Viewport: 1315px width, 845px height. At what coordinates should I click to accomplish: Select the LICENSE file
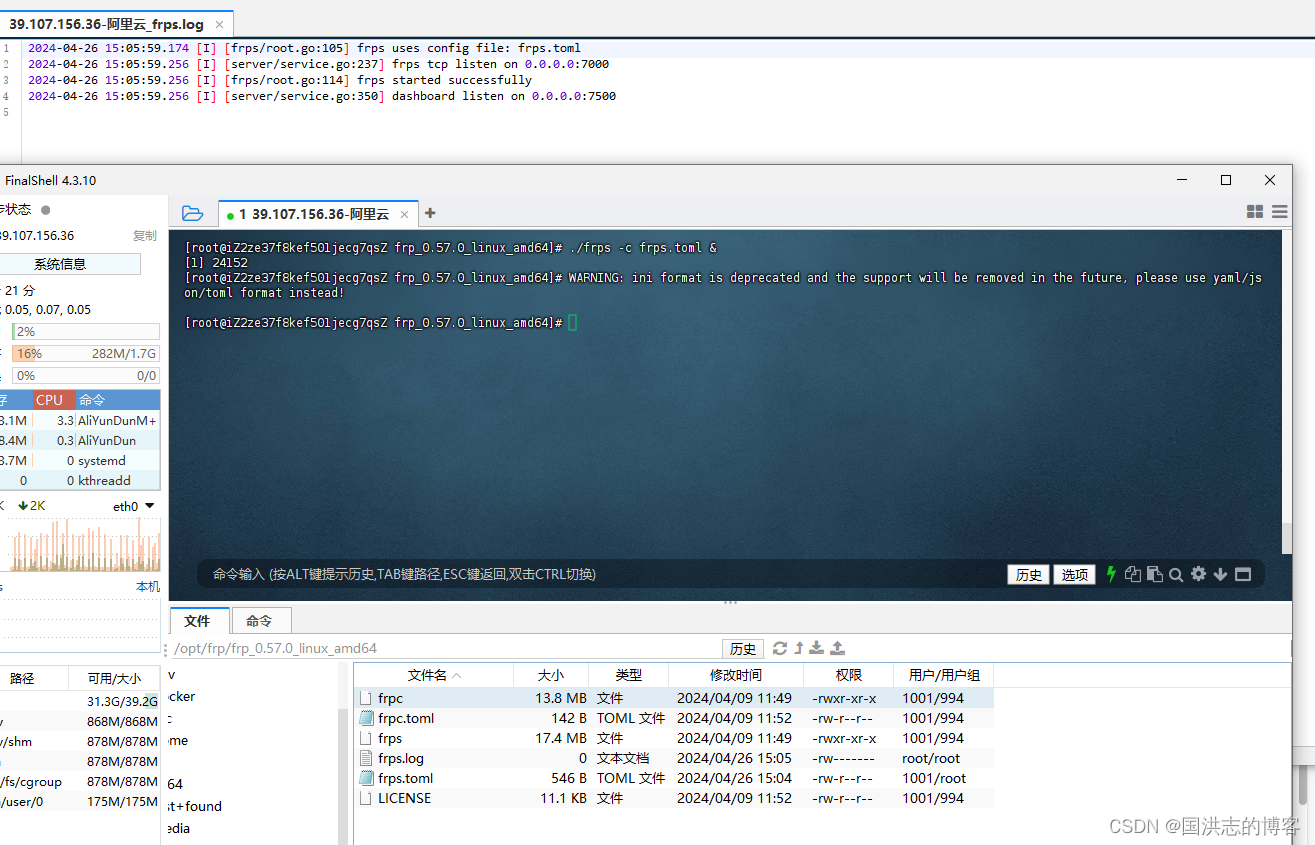pyautogui.click(x=674, y=798)
